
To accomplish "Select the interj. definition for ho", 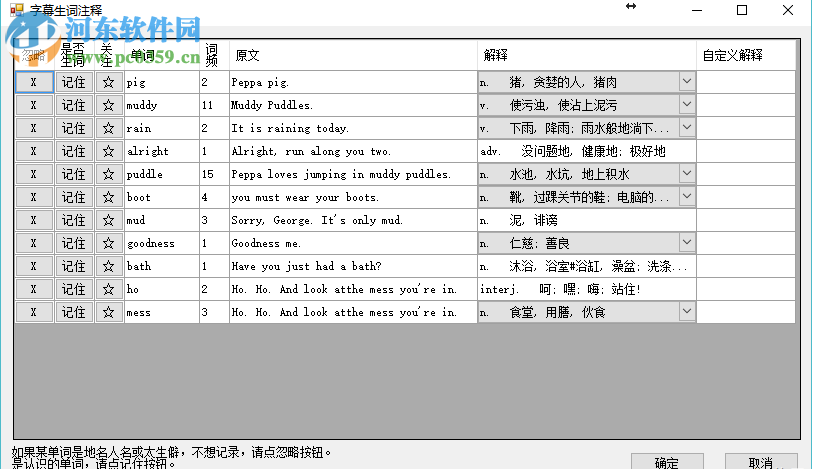I will (560, 289).
